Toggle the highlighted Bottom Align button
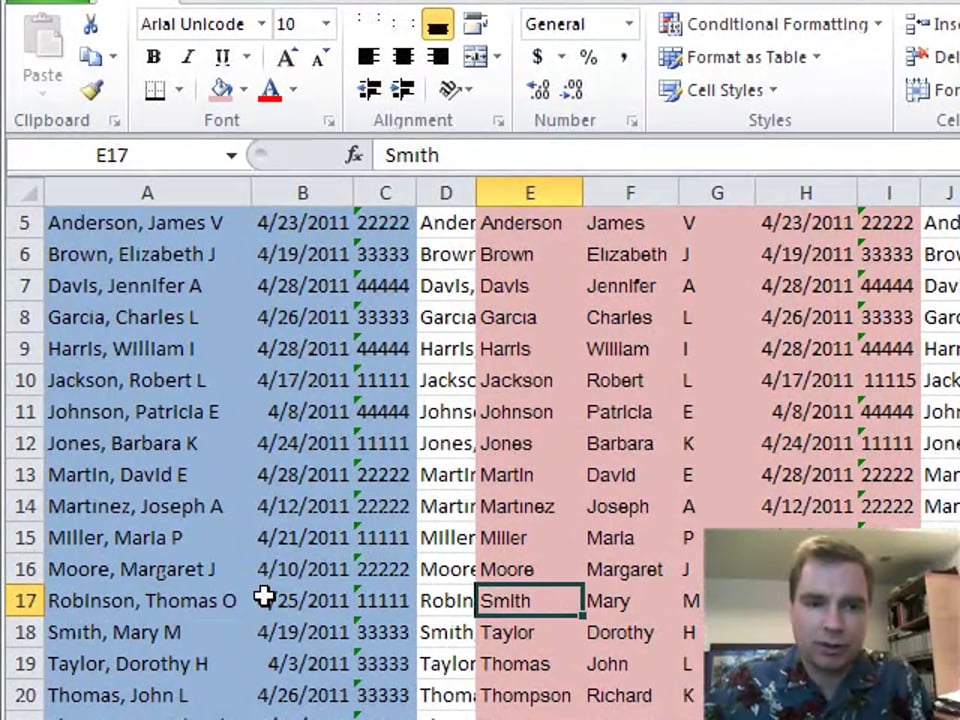This screenshot has width=960, height=720. click(438, 24)
